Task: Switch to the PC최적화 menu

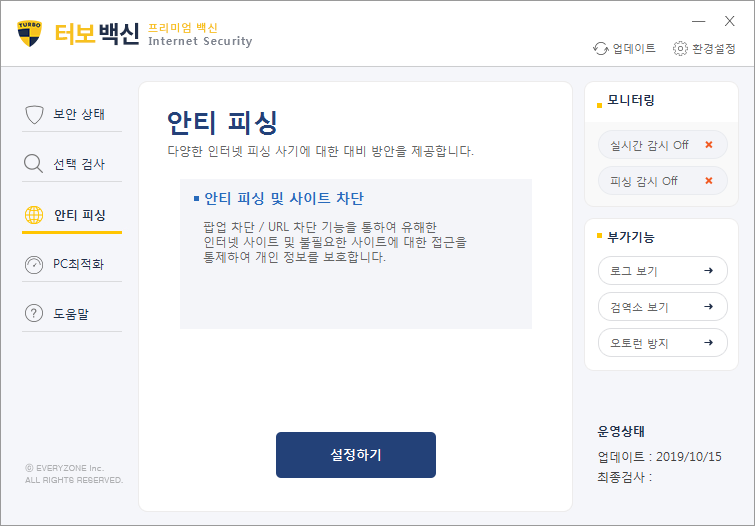Action: point(78,265)
